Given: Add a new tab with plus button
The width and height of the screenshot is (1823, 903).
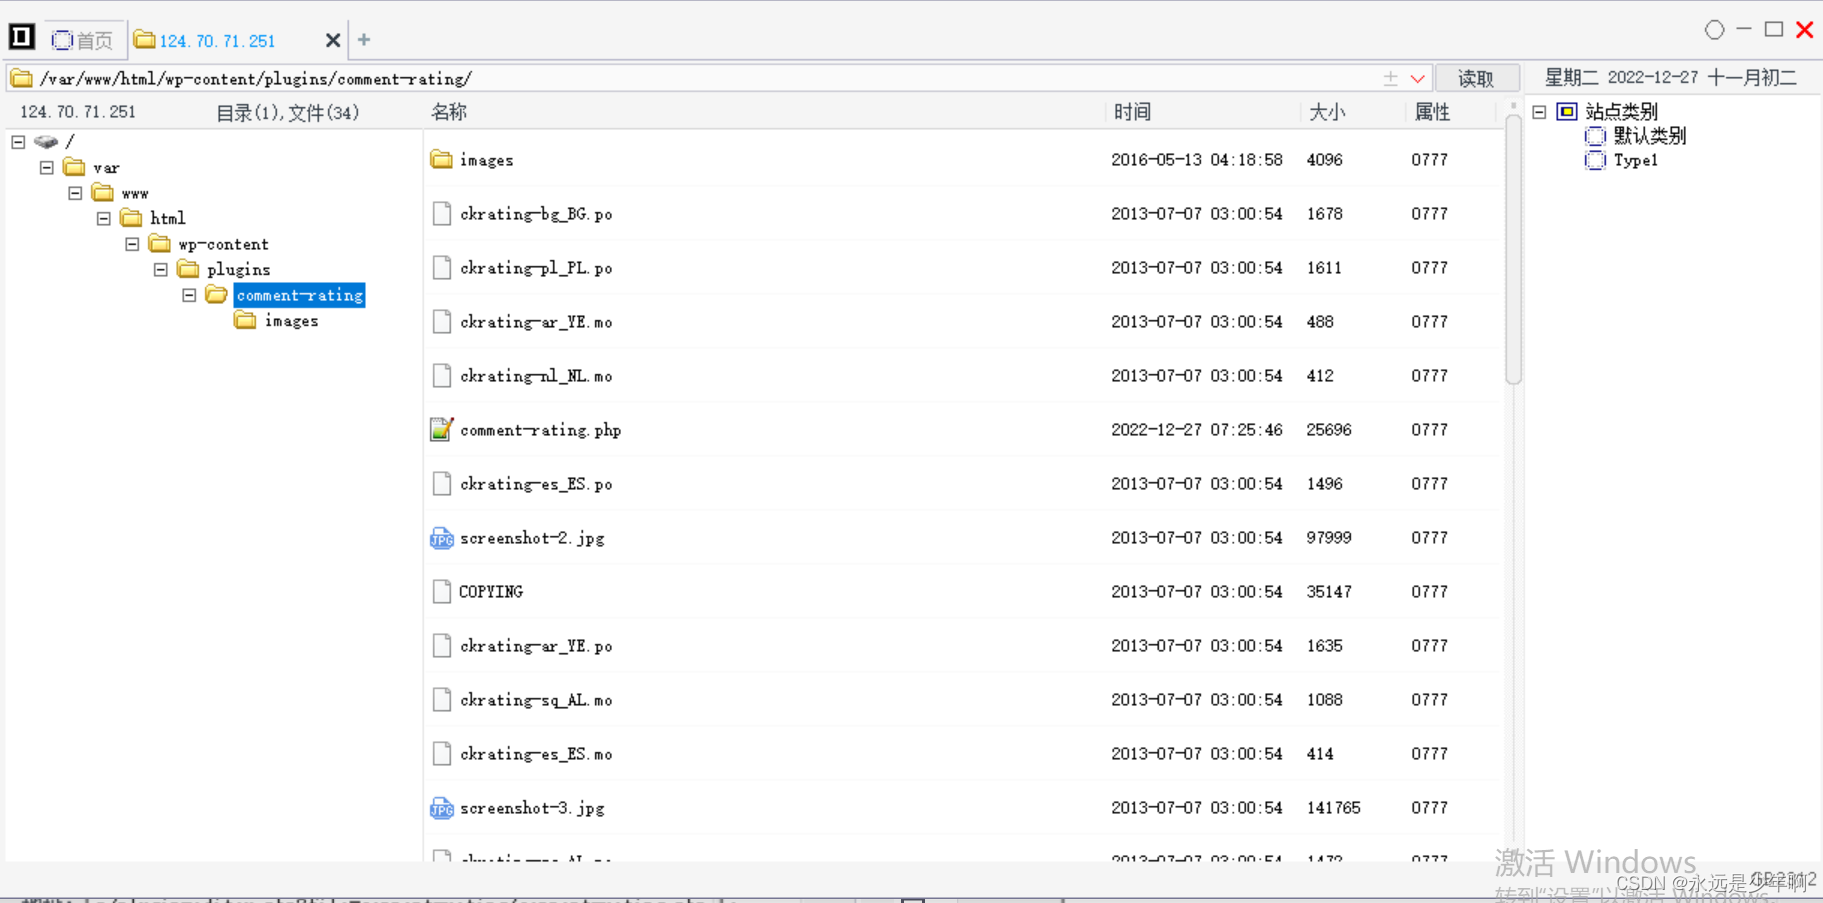Looking at the screenshot, I should click(364, 40).
